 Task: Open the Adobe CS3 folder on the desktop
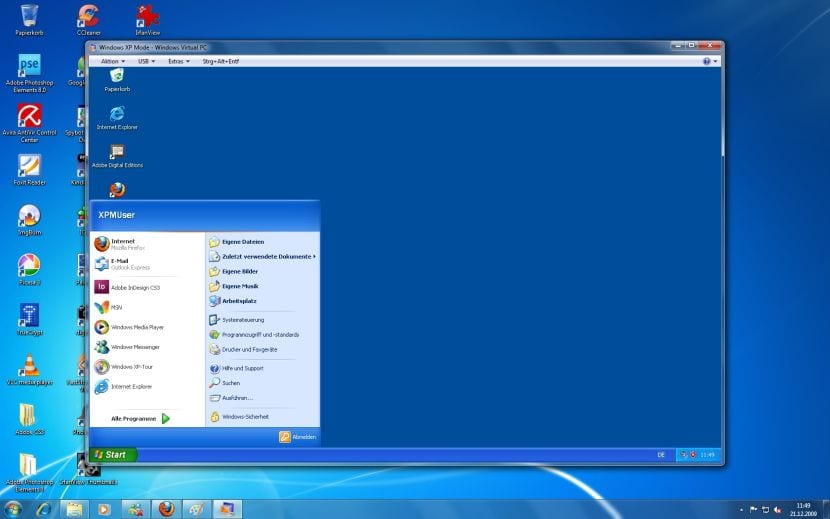point(29,419)
